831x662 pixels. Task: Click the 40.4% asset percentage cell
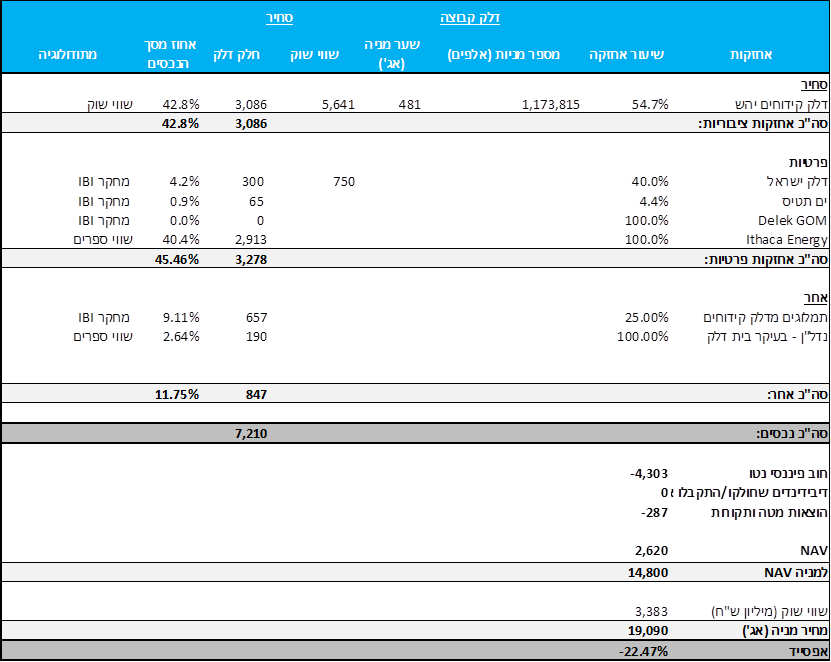(181, 240)
